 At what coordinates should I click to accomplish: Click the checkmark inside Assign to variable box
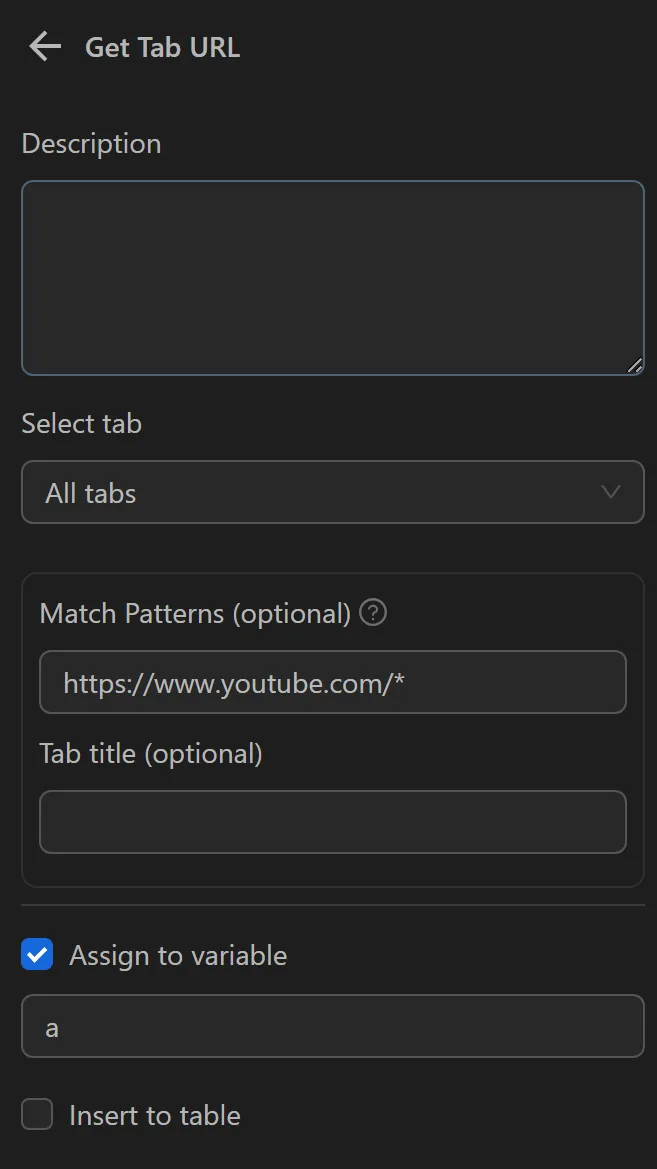pos(37,954)
